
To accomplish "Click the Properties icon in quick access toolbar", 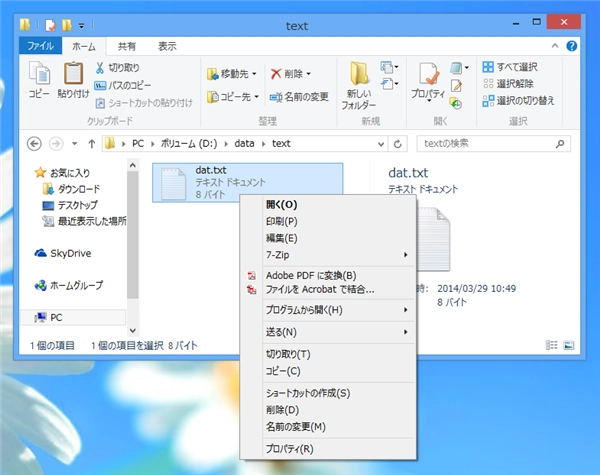I will tap(50, 25).
